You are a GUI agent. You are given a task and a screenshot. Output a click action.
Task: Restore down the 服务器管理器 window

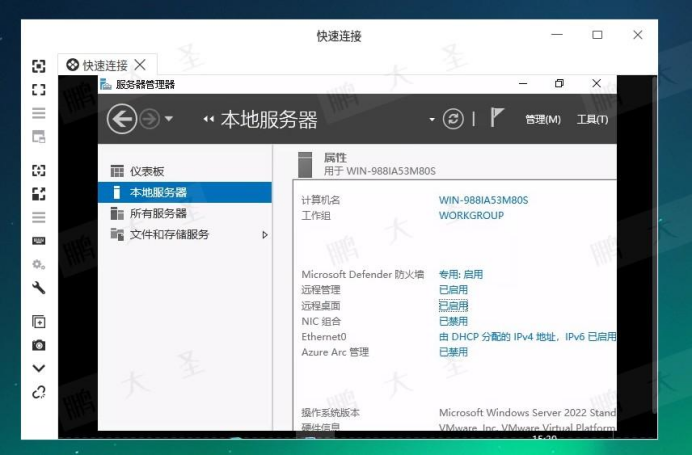559,83
